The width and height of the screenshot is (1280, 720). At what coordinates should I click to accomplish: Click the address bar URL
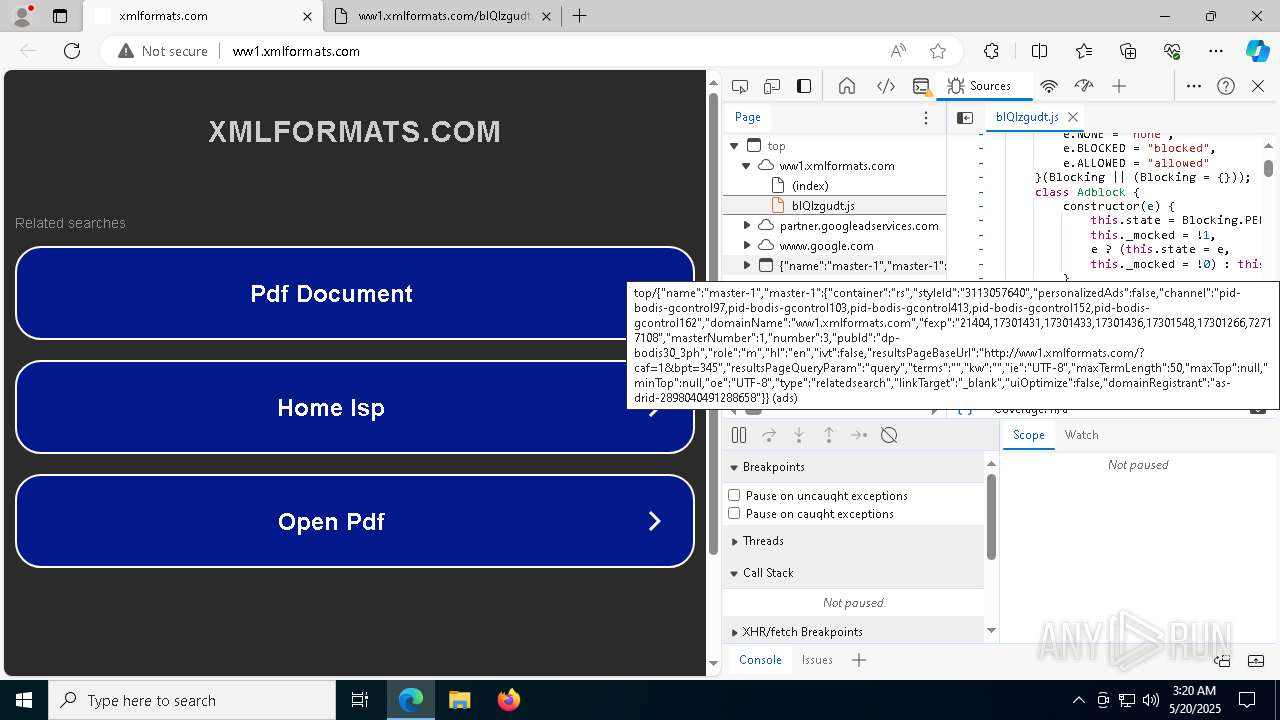[296, 51]
